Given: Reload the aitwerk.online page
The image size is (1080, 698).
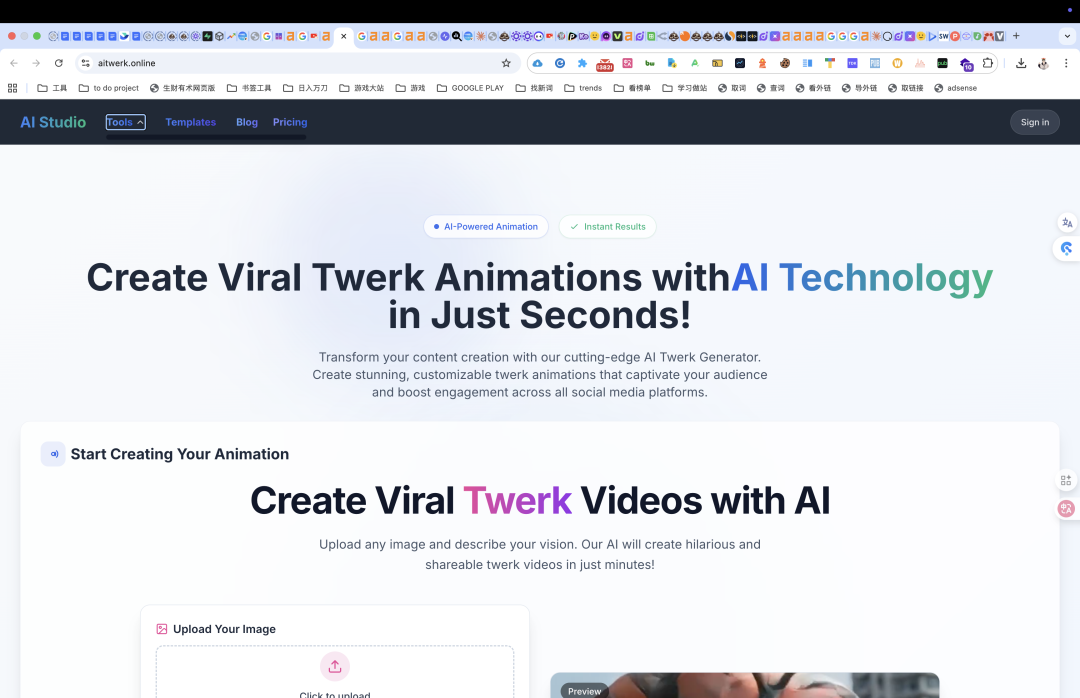Looking at the screenshot, I should 59,63.
